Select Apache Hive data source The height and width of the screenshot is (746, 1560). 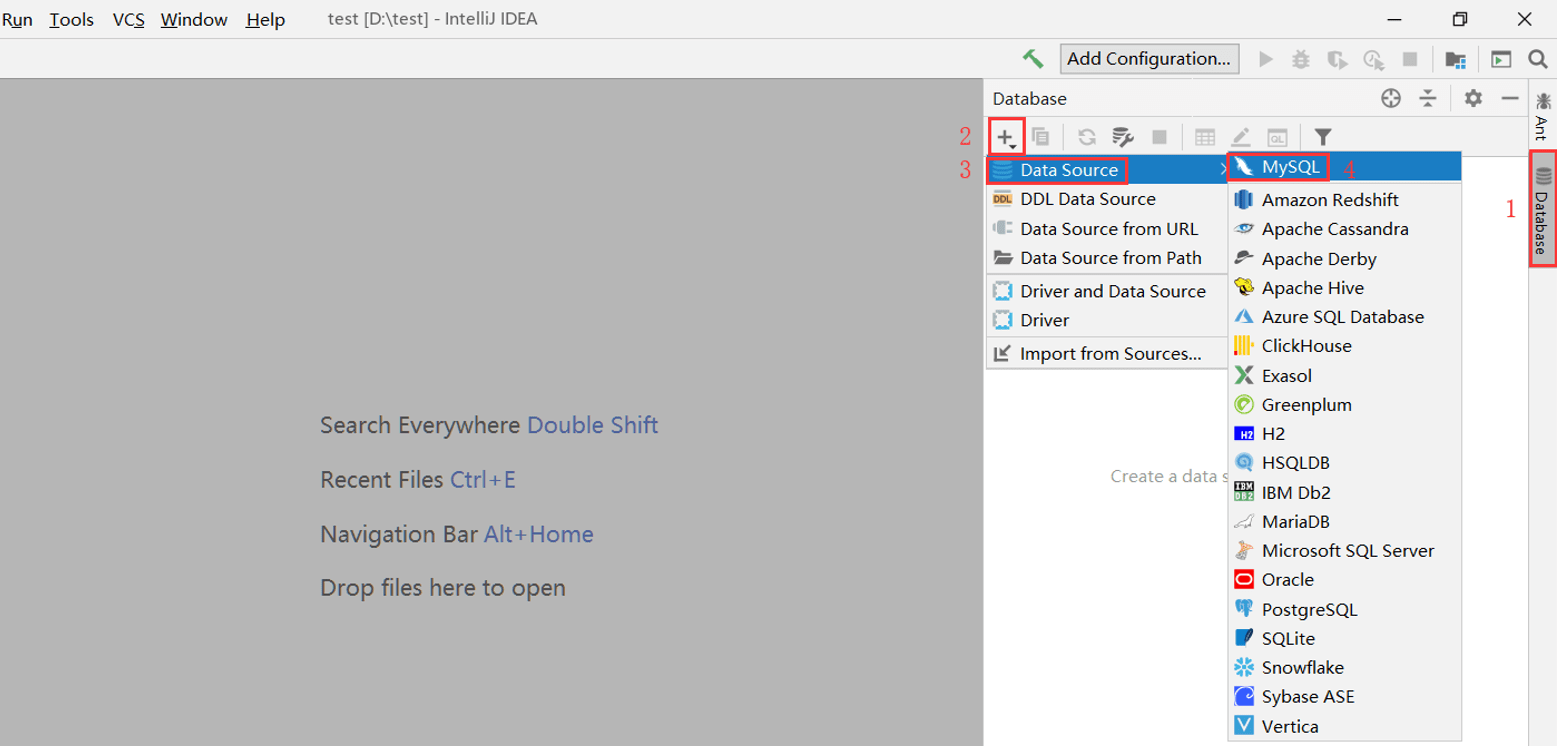click(1345, 288)
